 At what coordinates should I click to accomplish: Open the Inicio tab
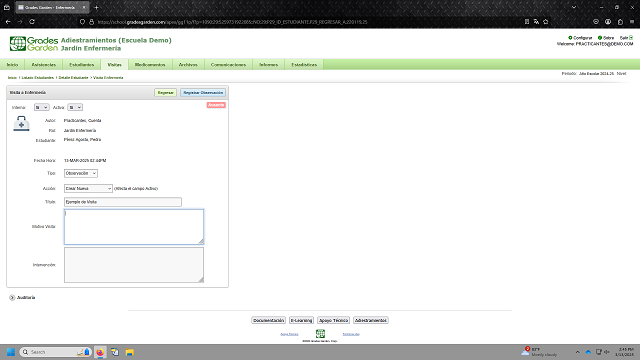tap(12, 64)
